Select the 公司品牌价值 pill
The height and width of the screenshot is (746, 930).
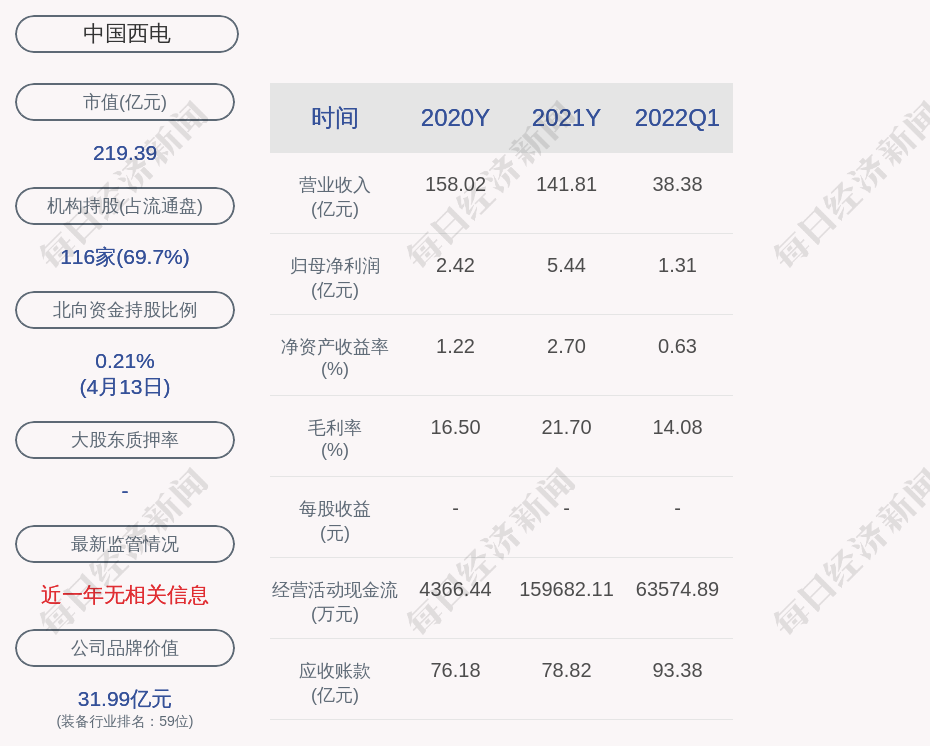coord(125,648)
